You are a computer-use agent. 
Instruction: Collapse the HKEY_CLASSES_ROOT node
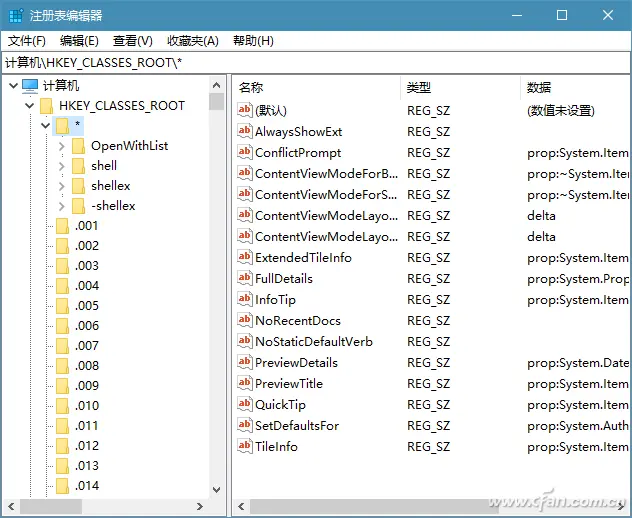pyautogui.click(x=29, y=106)
